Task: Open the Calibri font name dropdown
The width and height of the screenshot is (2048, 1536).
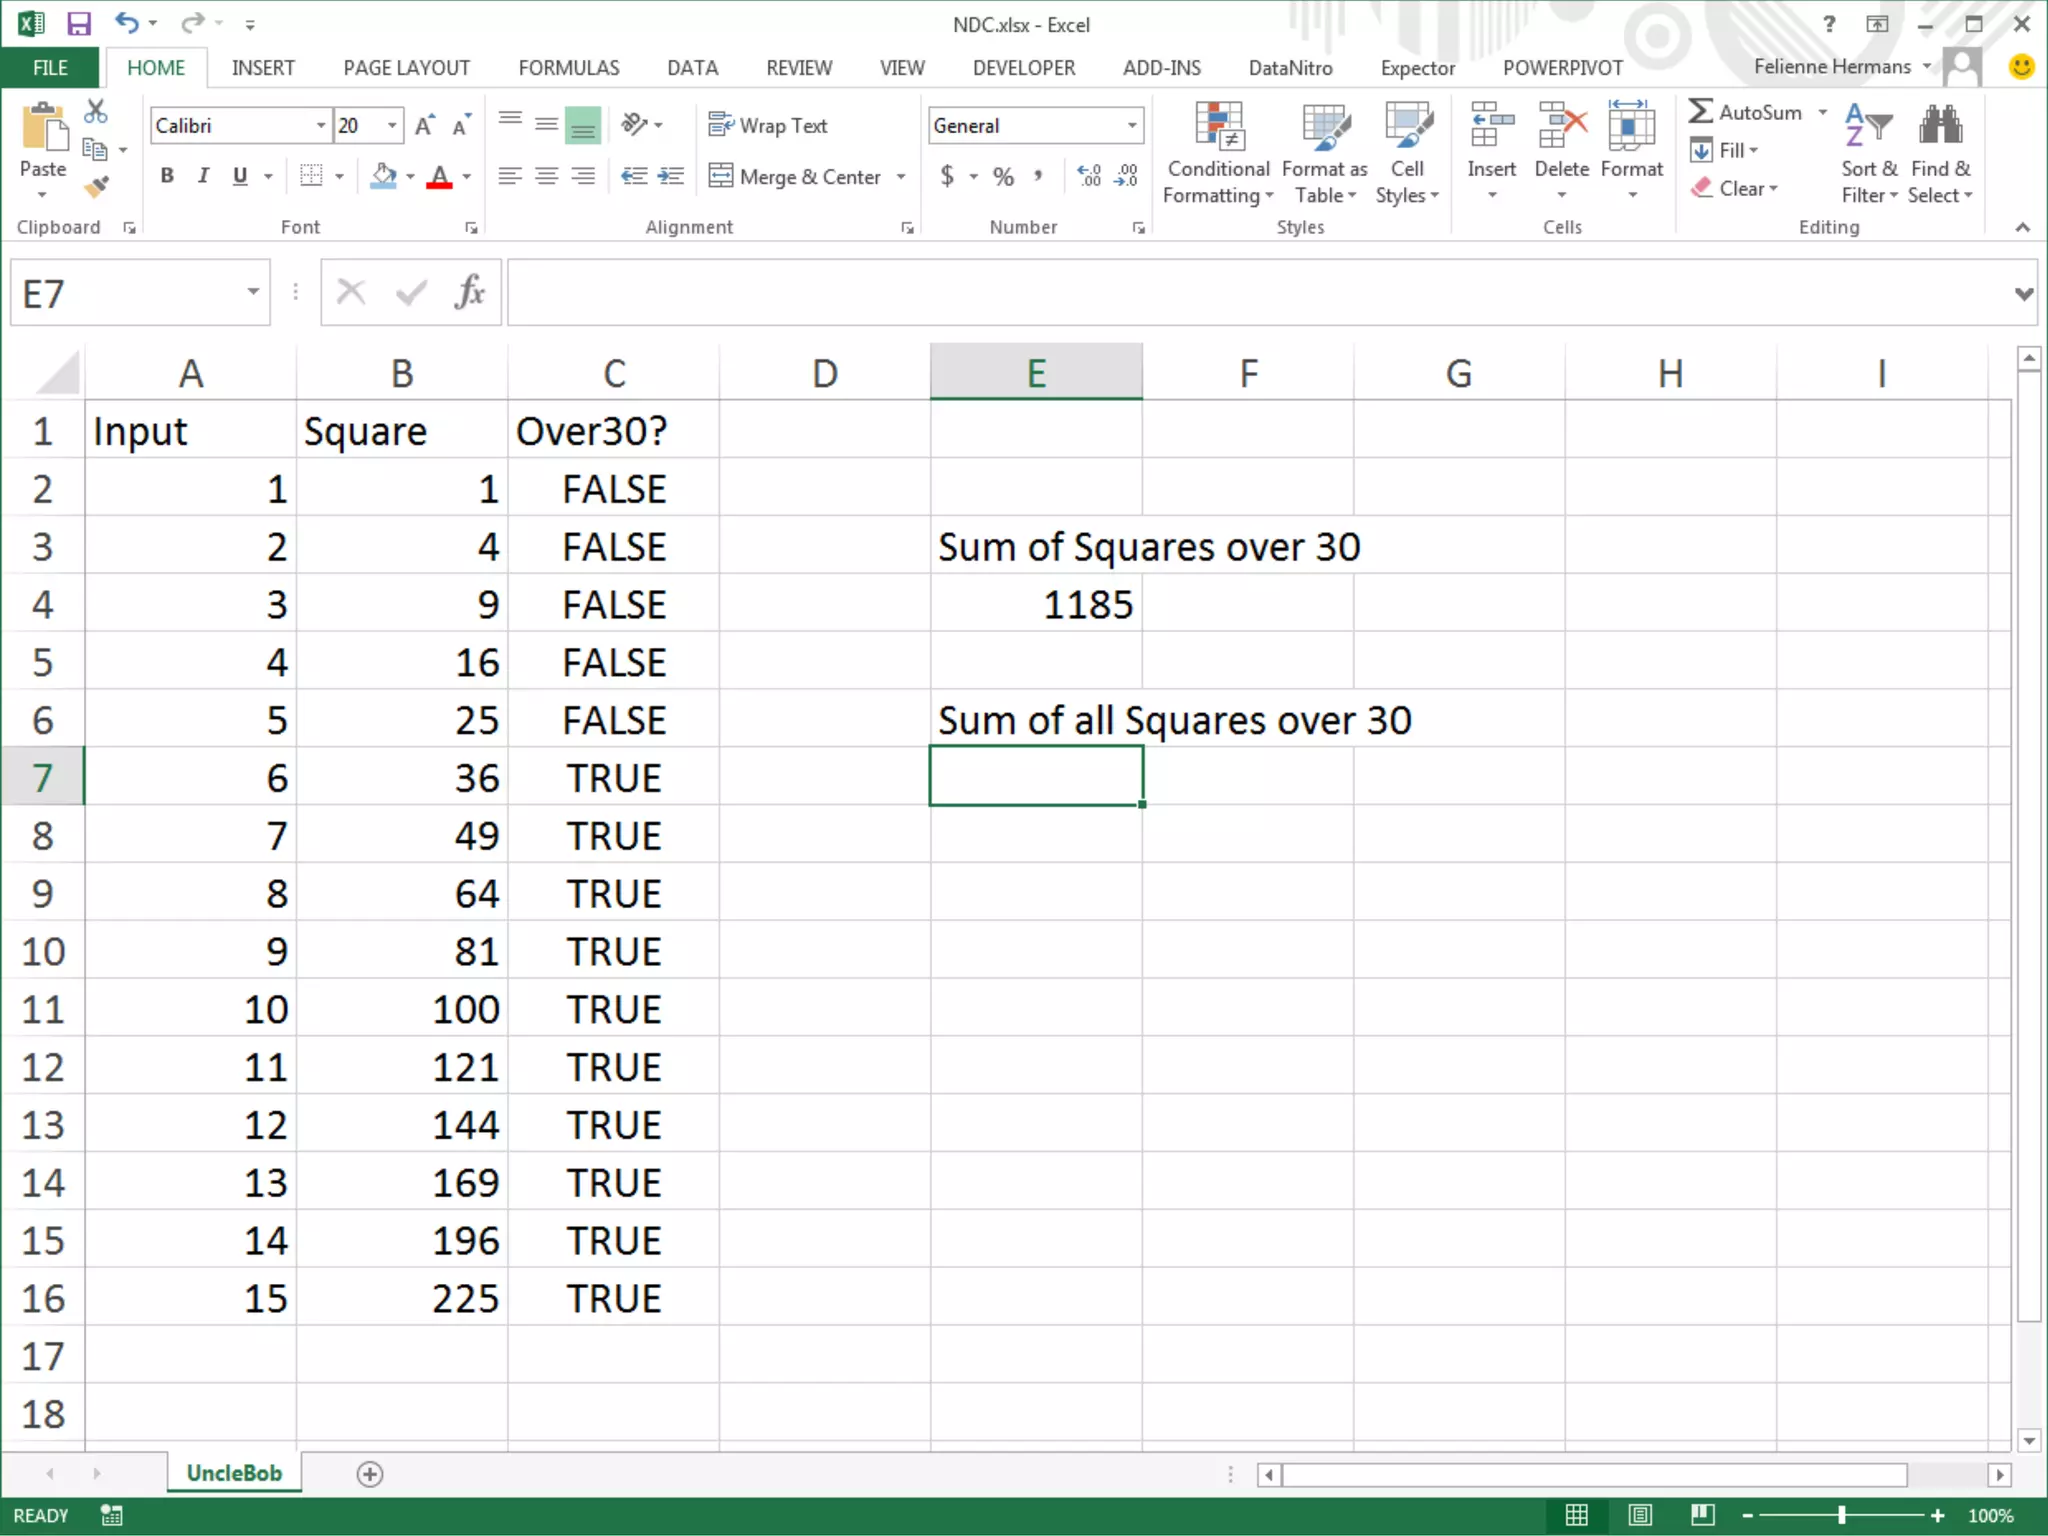Action: tap(321, 126)
